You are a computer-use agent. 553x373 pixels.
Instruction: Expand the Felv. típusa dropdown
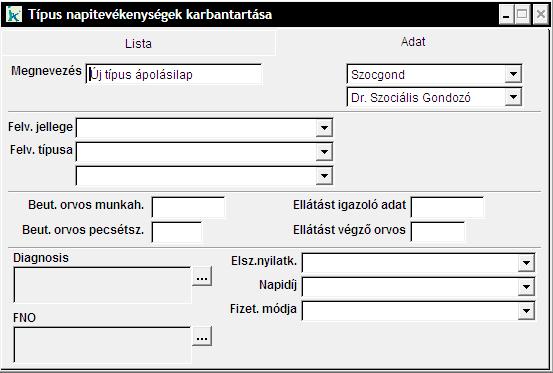pyautogui.click(x=204, y=152)
